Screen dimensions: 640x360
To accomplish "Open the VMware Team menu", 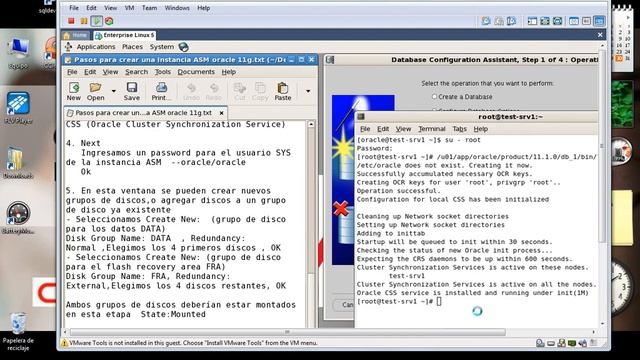I will pyautogui.click(x=149, y=8).
